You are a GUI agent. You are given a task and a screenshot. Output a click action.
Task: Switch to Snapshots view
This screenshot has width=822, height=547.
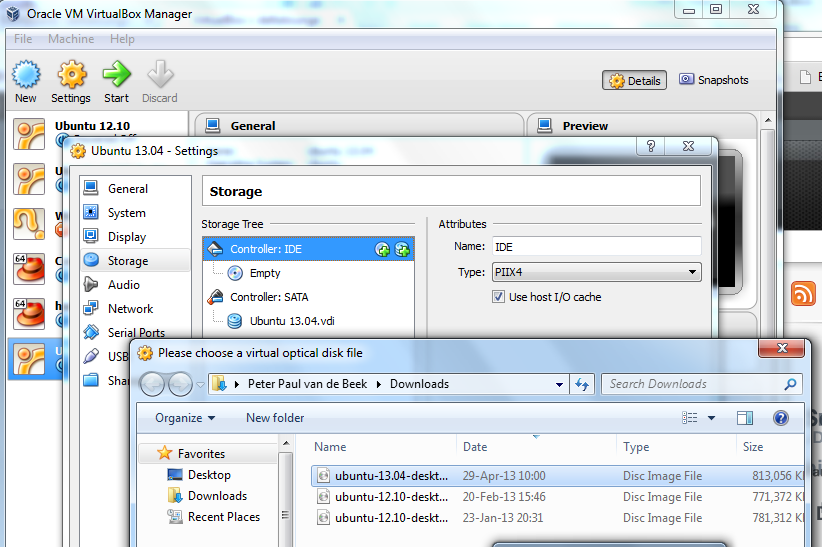pyautogui.click(x=713, y=80)
